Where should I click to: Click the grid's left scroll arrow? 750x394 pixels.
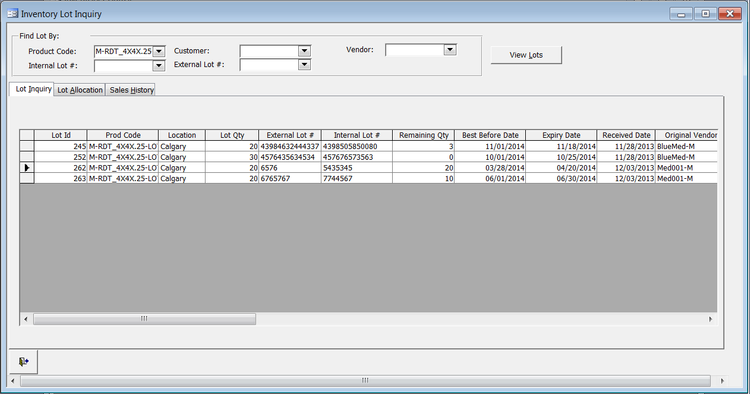tap(26, 319)
